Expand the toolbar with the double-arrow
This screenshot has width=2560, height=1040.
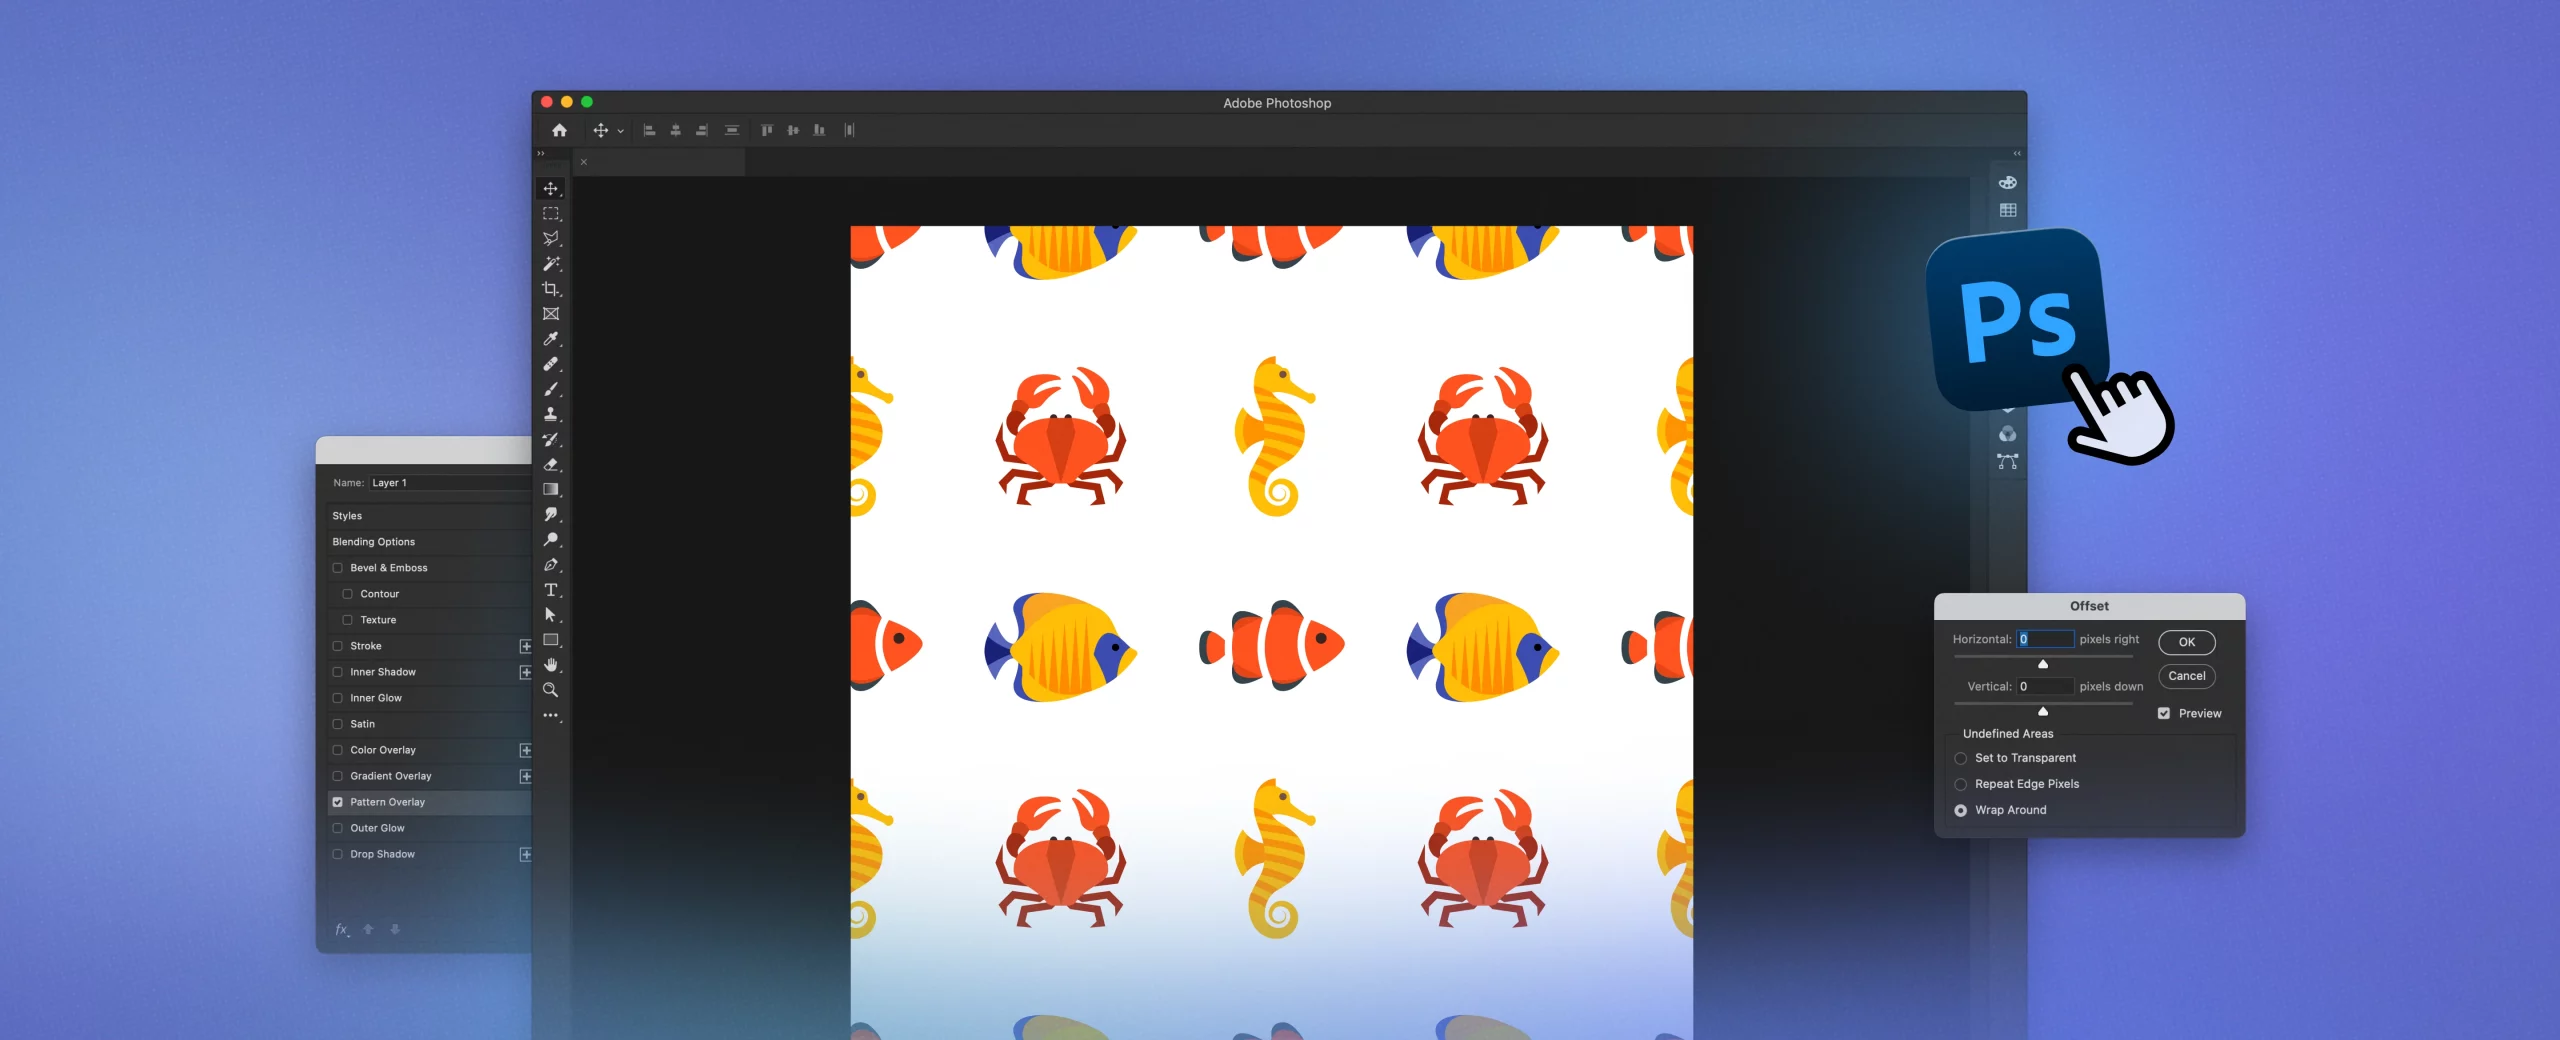(x=541, y=153)
